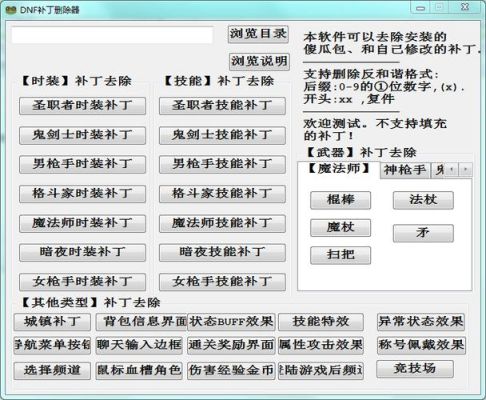
Task: Remove 女枪手时装补丁
Action: point(82,282)
